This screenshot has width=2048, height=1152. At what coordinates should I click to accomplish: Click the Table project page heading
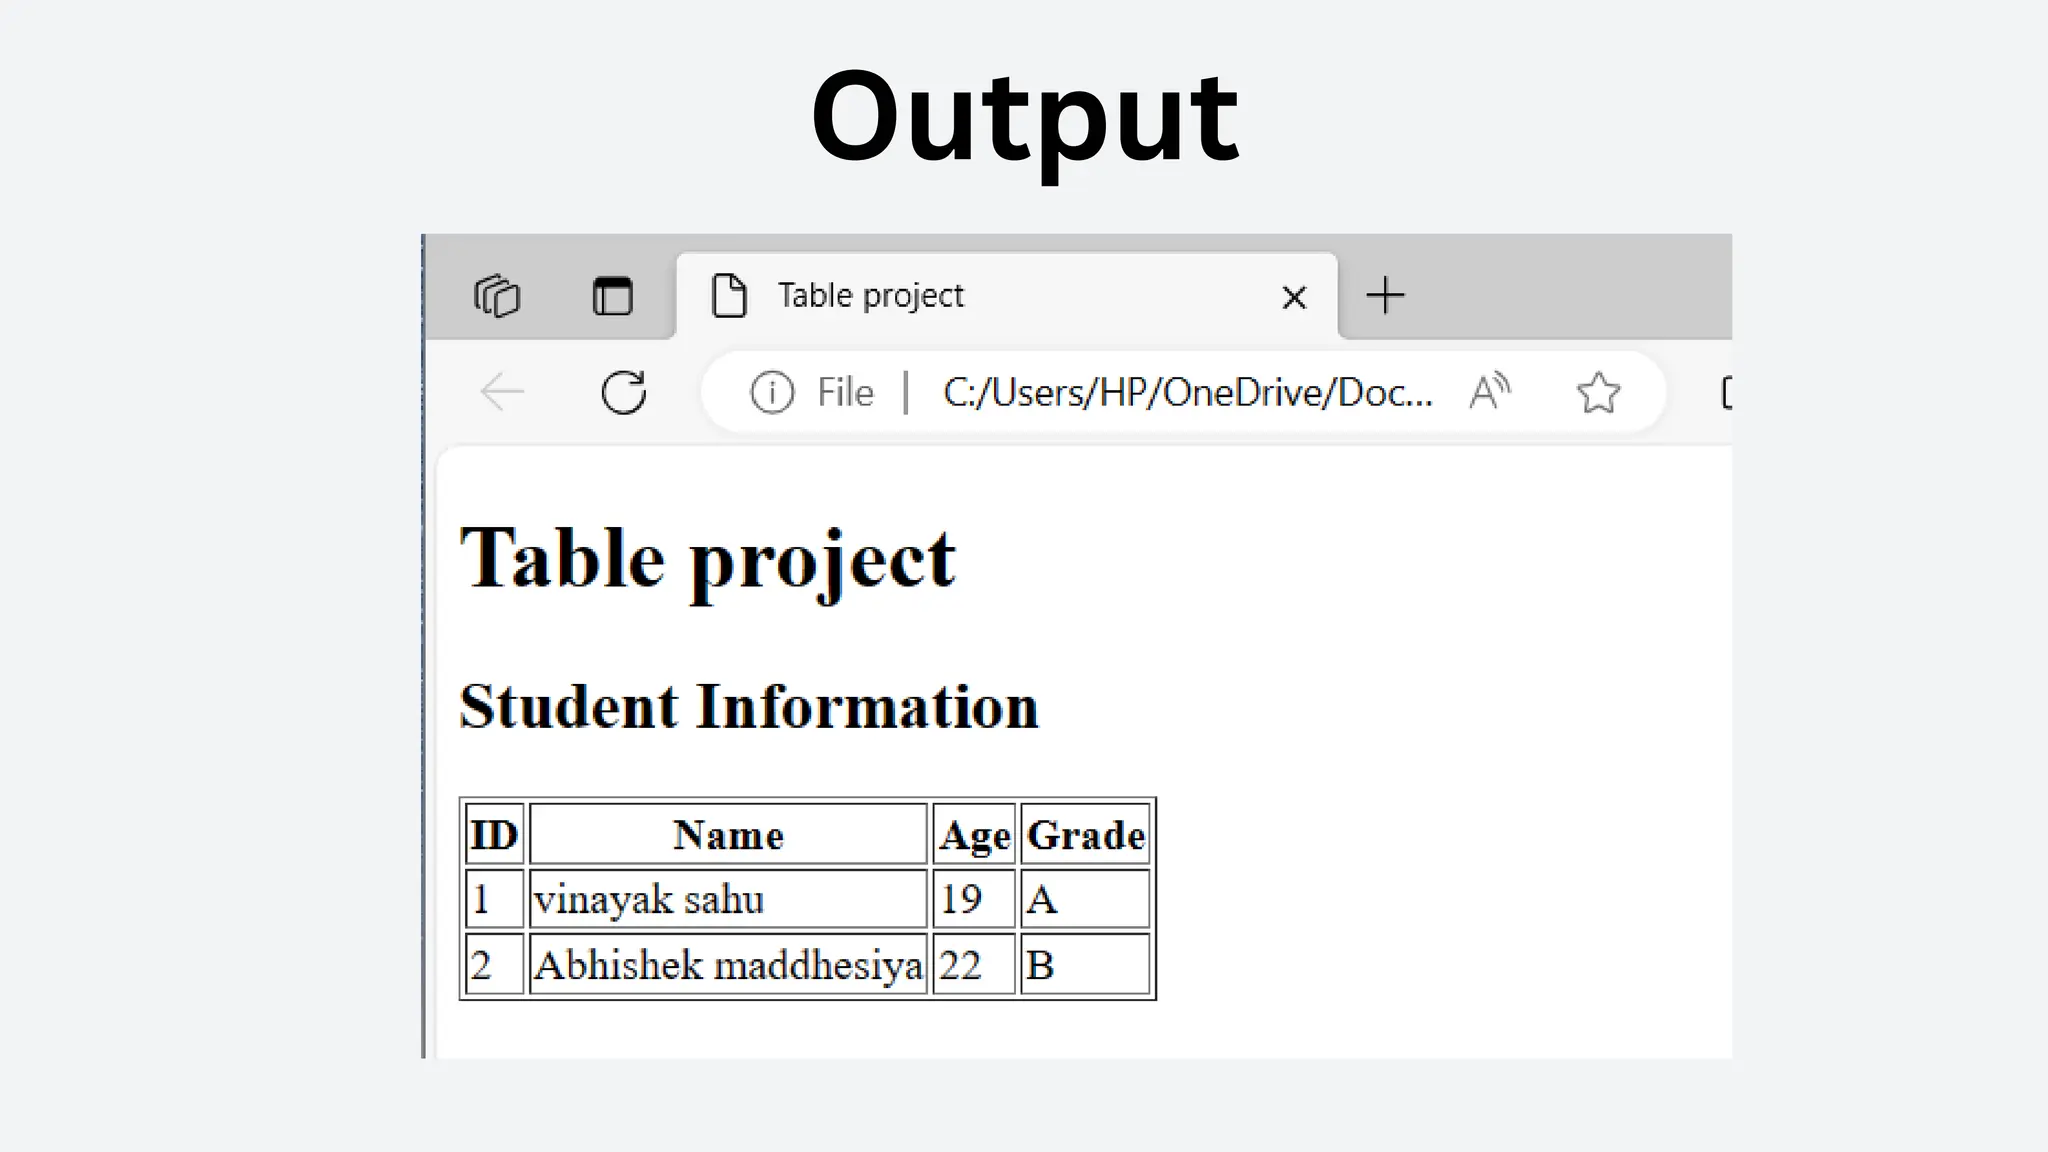pyautogui.click(x=708, y=561)
